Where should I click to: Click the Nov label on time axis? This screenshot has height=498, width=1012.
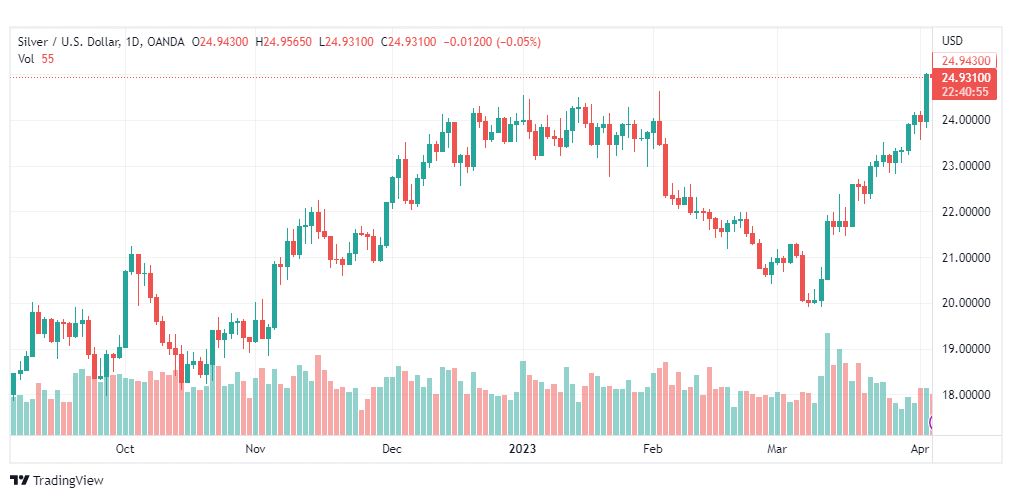[257, 449]
